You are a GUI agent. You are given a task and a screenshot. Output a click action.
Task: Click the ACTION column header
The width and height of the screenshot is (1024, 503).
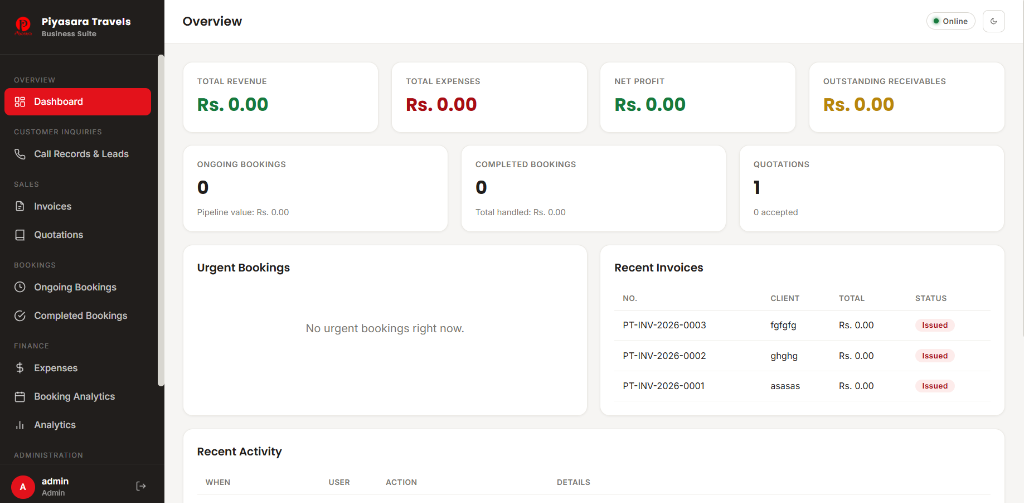coord(401,483)
